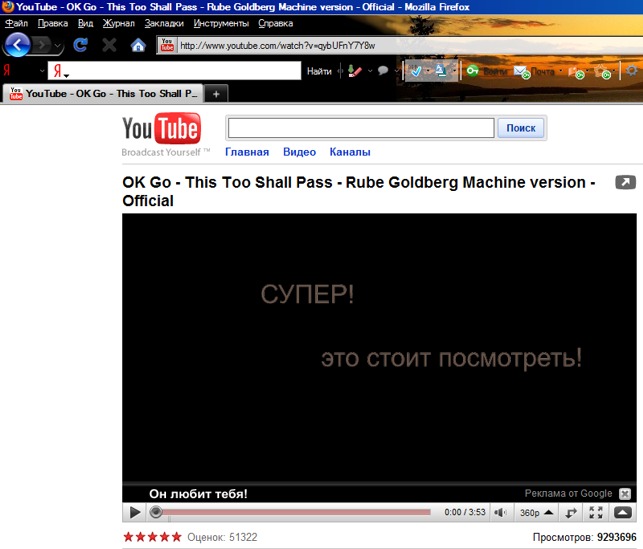Go back with the Firefox back arrow
This screenshot has height=549, width=643.
click(17, 44)
